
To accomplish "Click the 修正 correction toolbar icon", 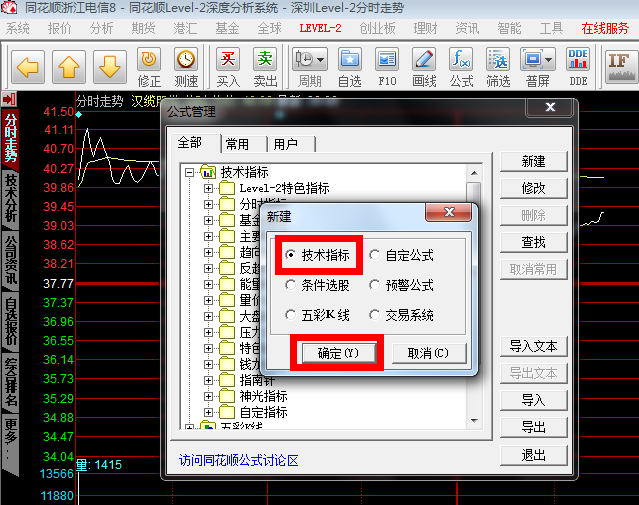I will click(148, 66).
